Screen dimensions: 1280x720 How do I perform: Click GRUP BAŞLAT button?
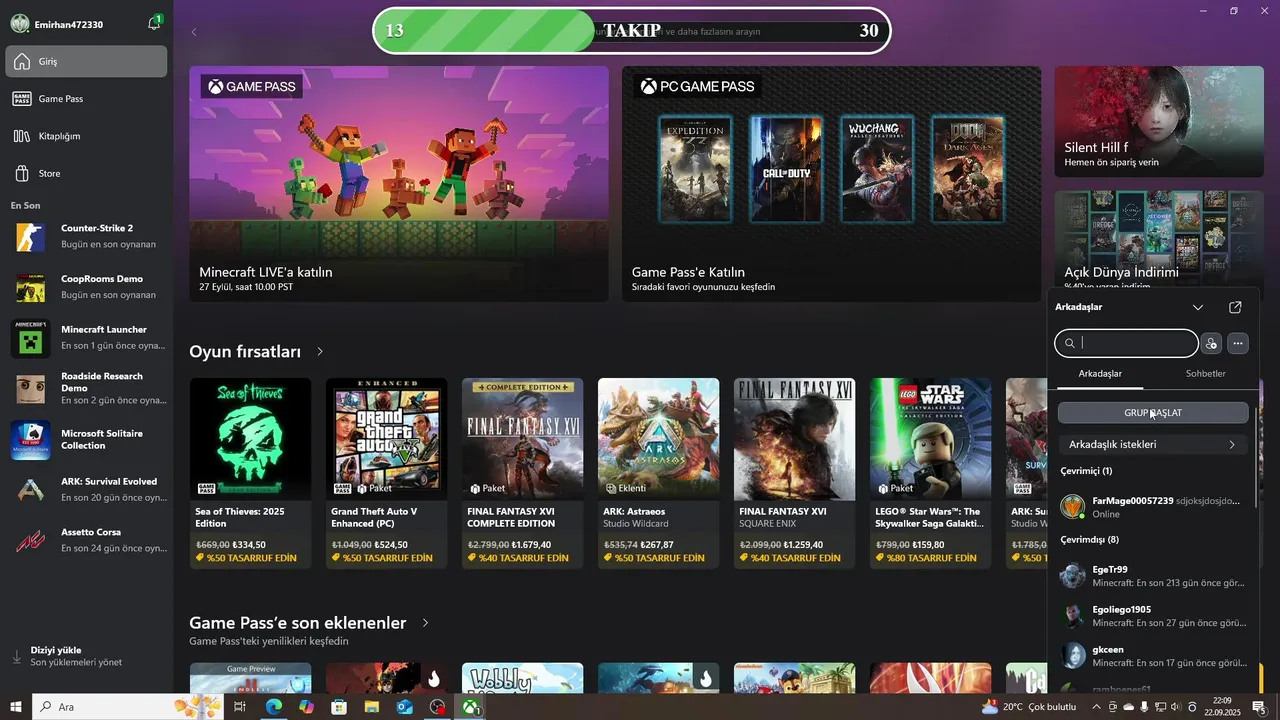(1153, 413)
